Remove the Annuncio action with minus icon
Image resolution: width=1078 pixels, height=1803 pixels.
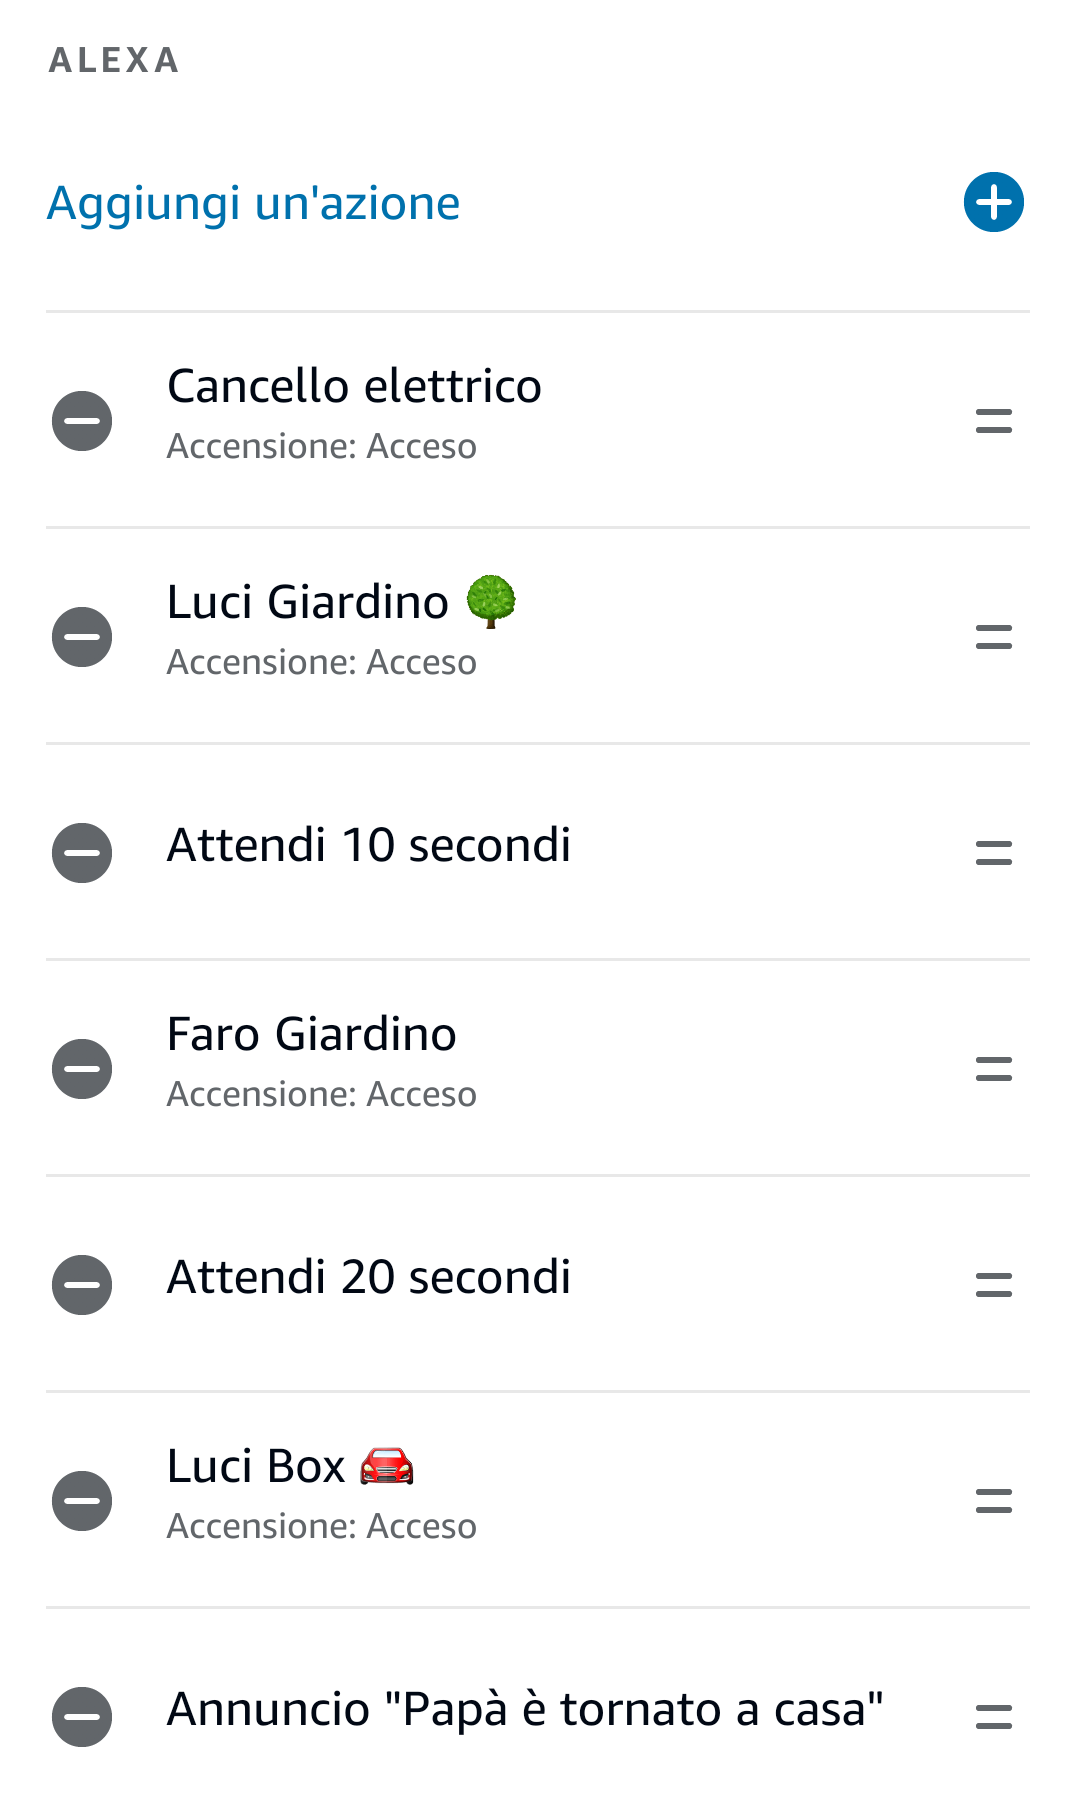[82, 1717]
